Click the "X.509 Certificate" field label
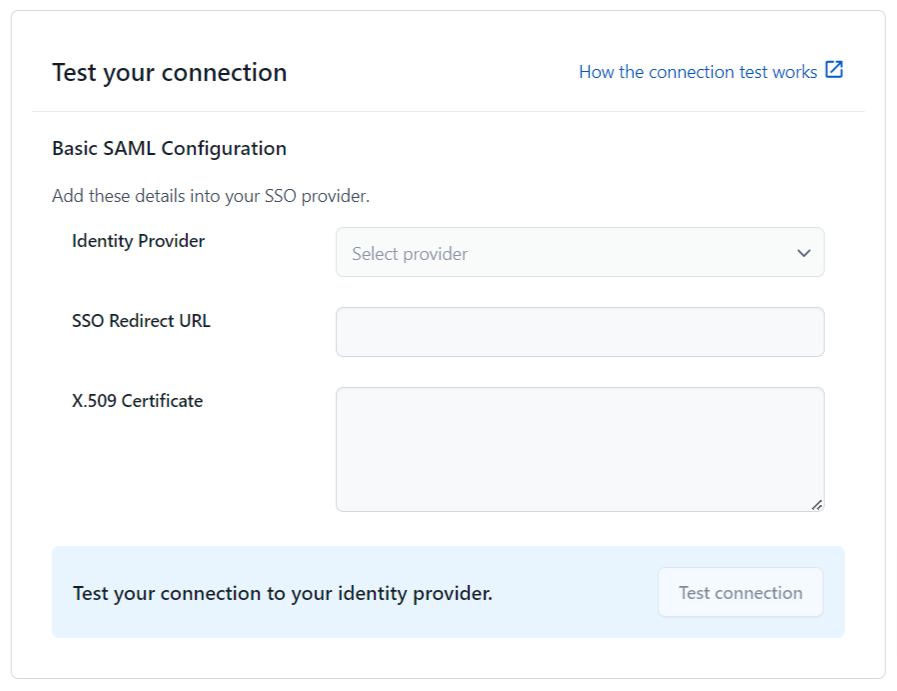Image resolution: width=897 pixels, height=691 pixels. pyautogui.click(x=137, y=401)
